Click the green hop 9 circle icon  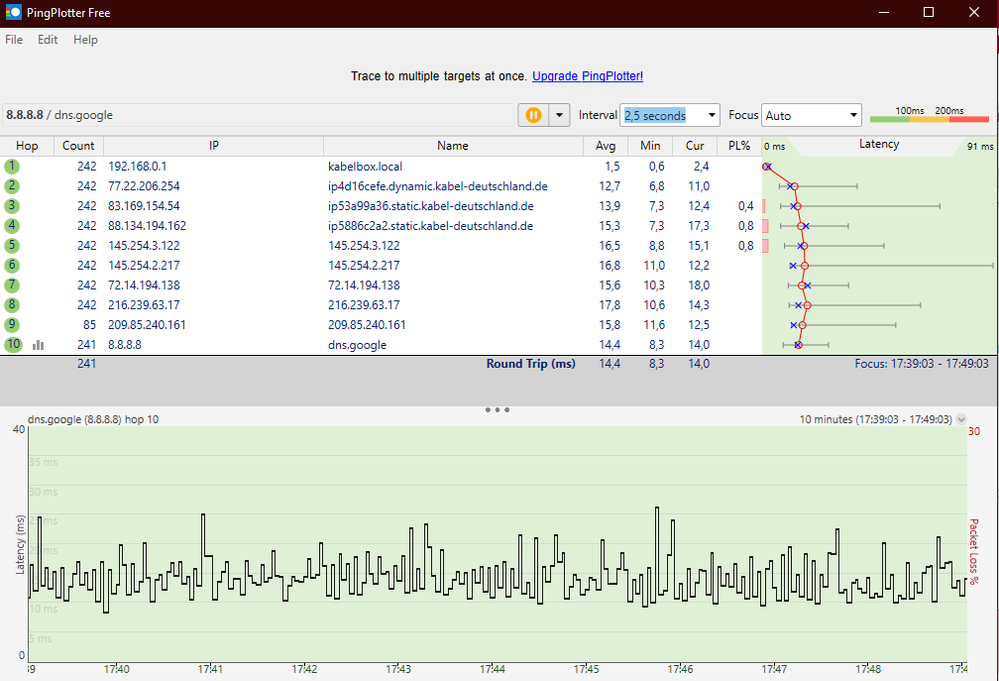pos(12,325)
